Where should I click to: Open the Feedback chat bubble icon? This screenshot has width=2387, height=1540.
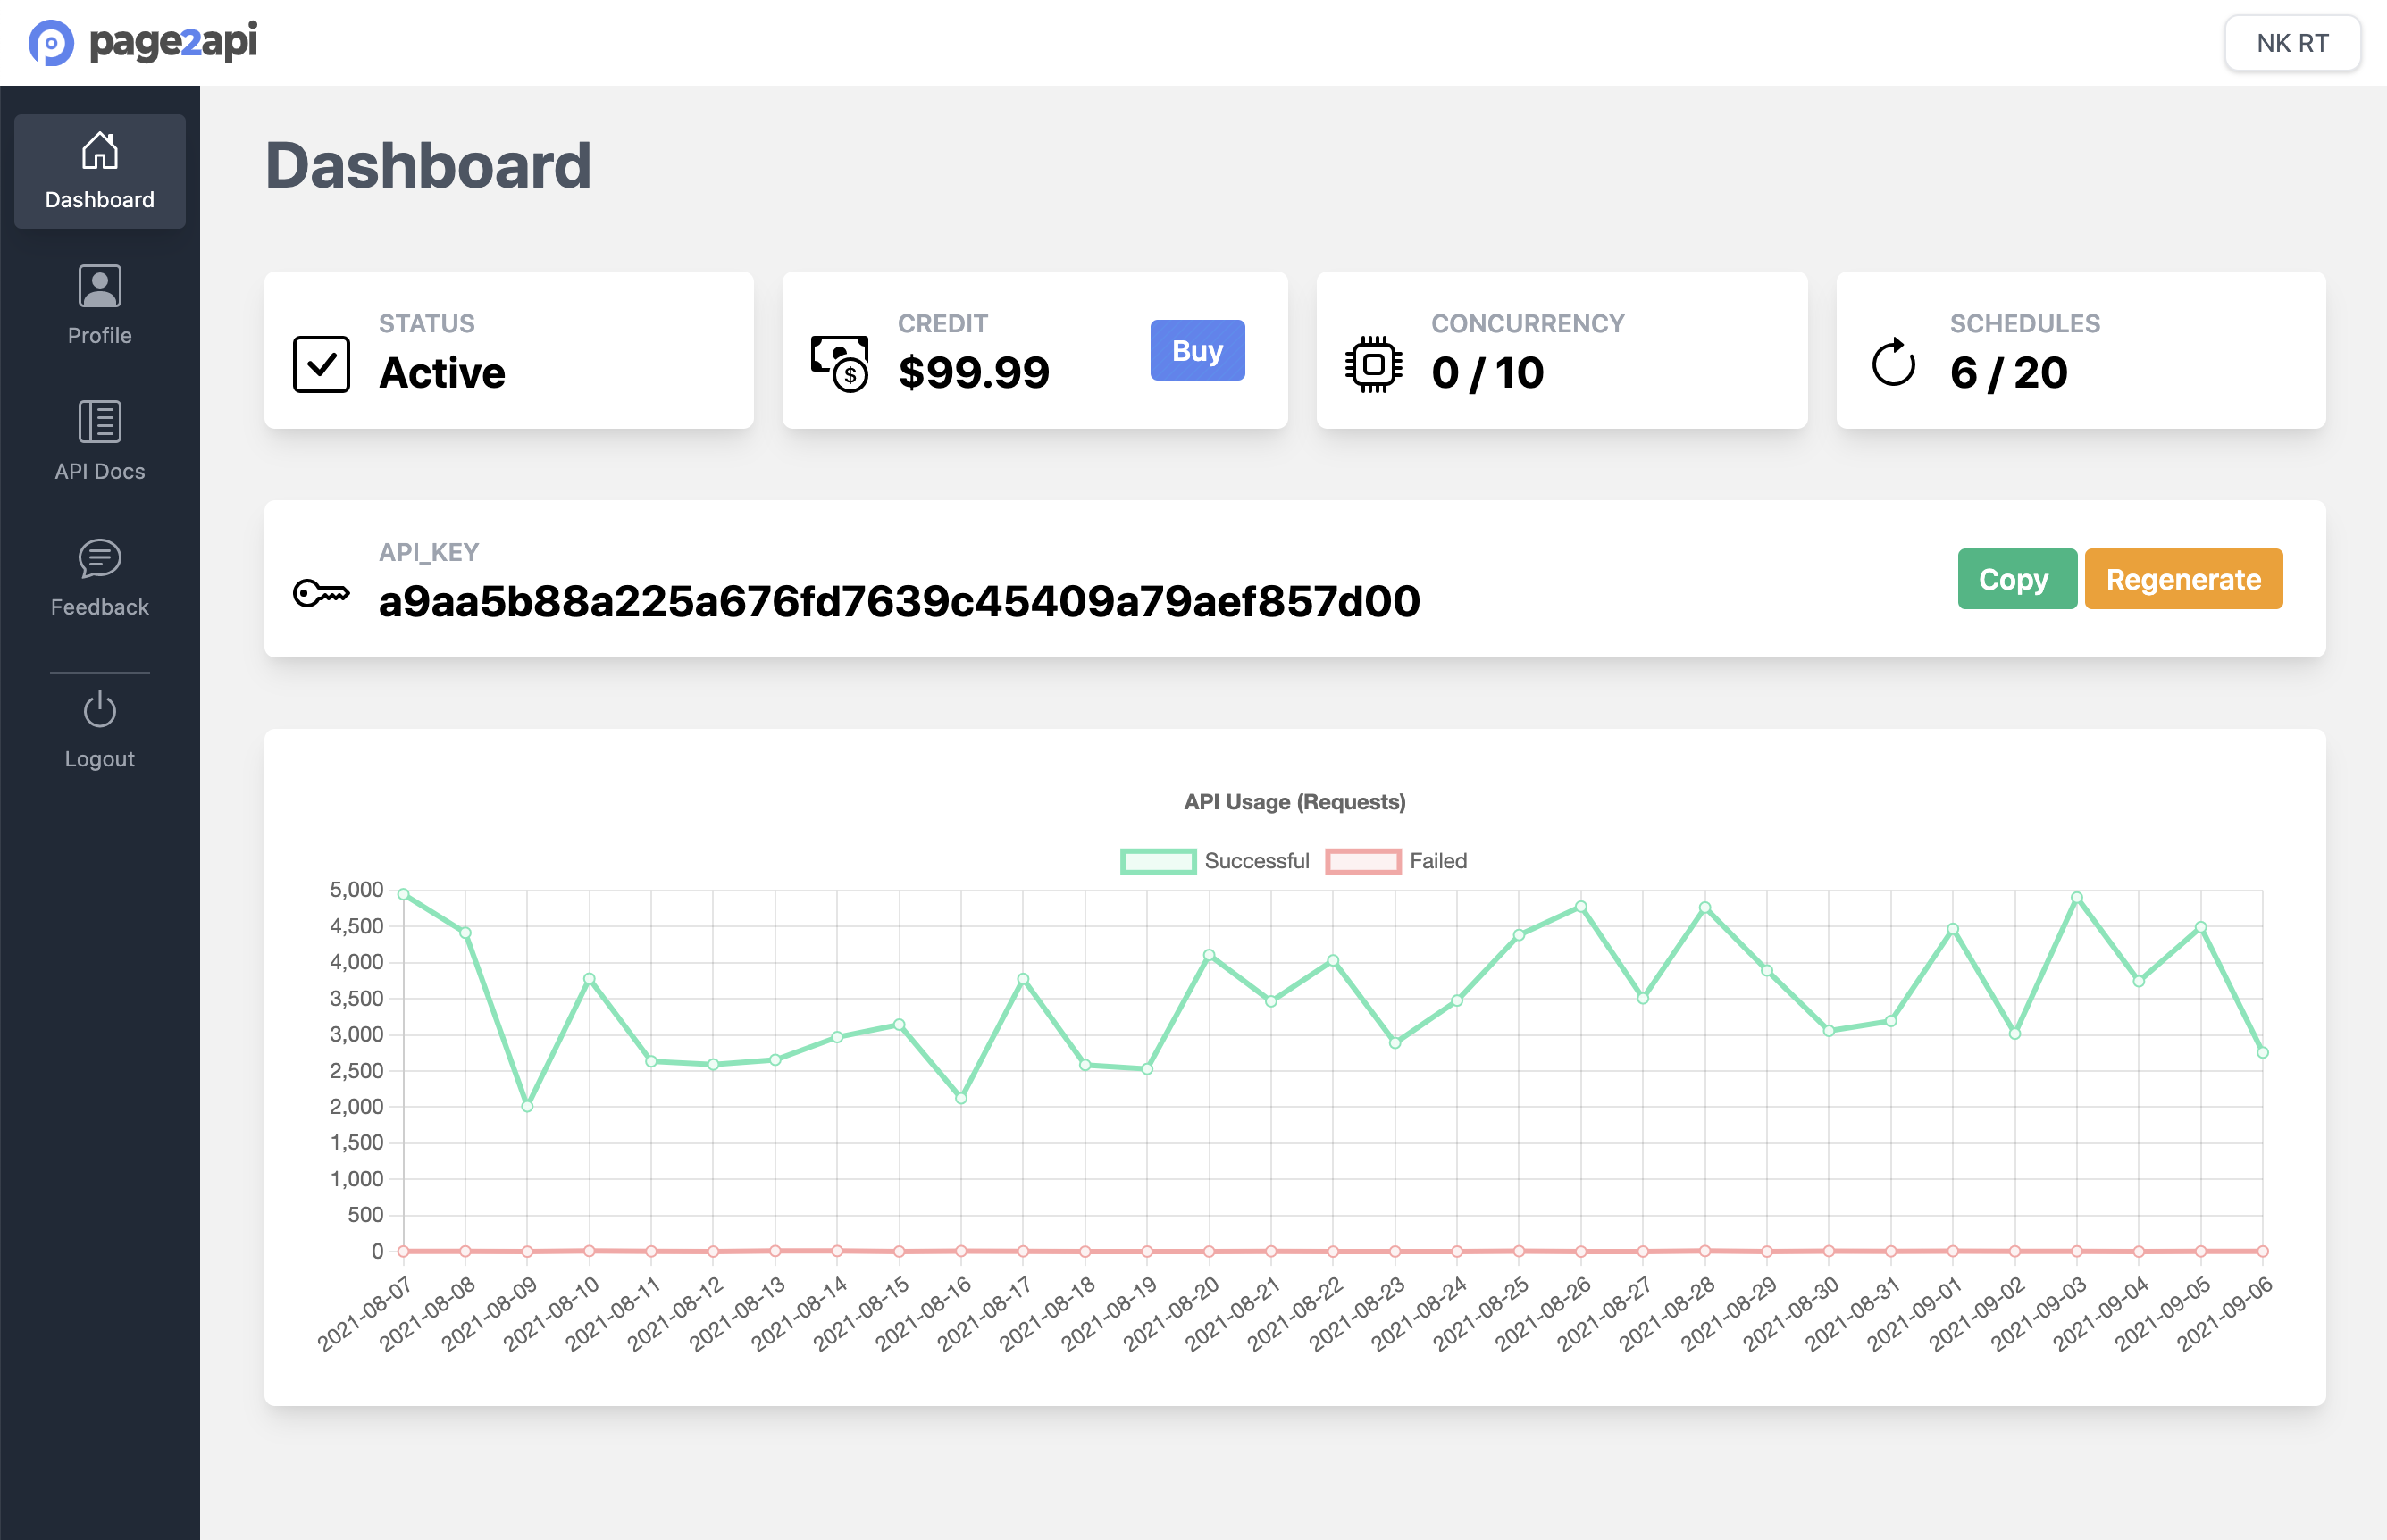coord(99,558)
